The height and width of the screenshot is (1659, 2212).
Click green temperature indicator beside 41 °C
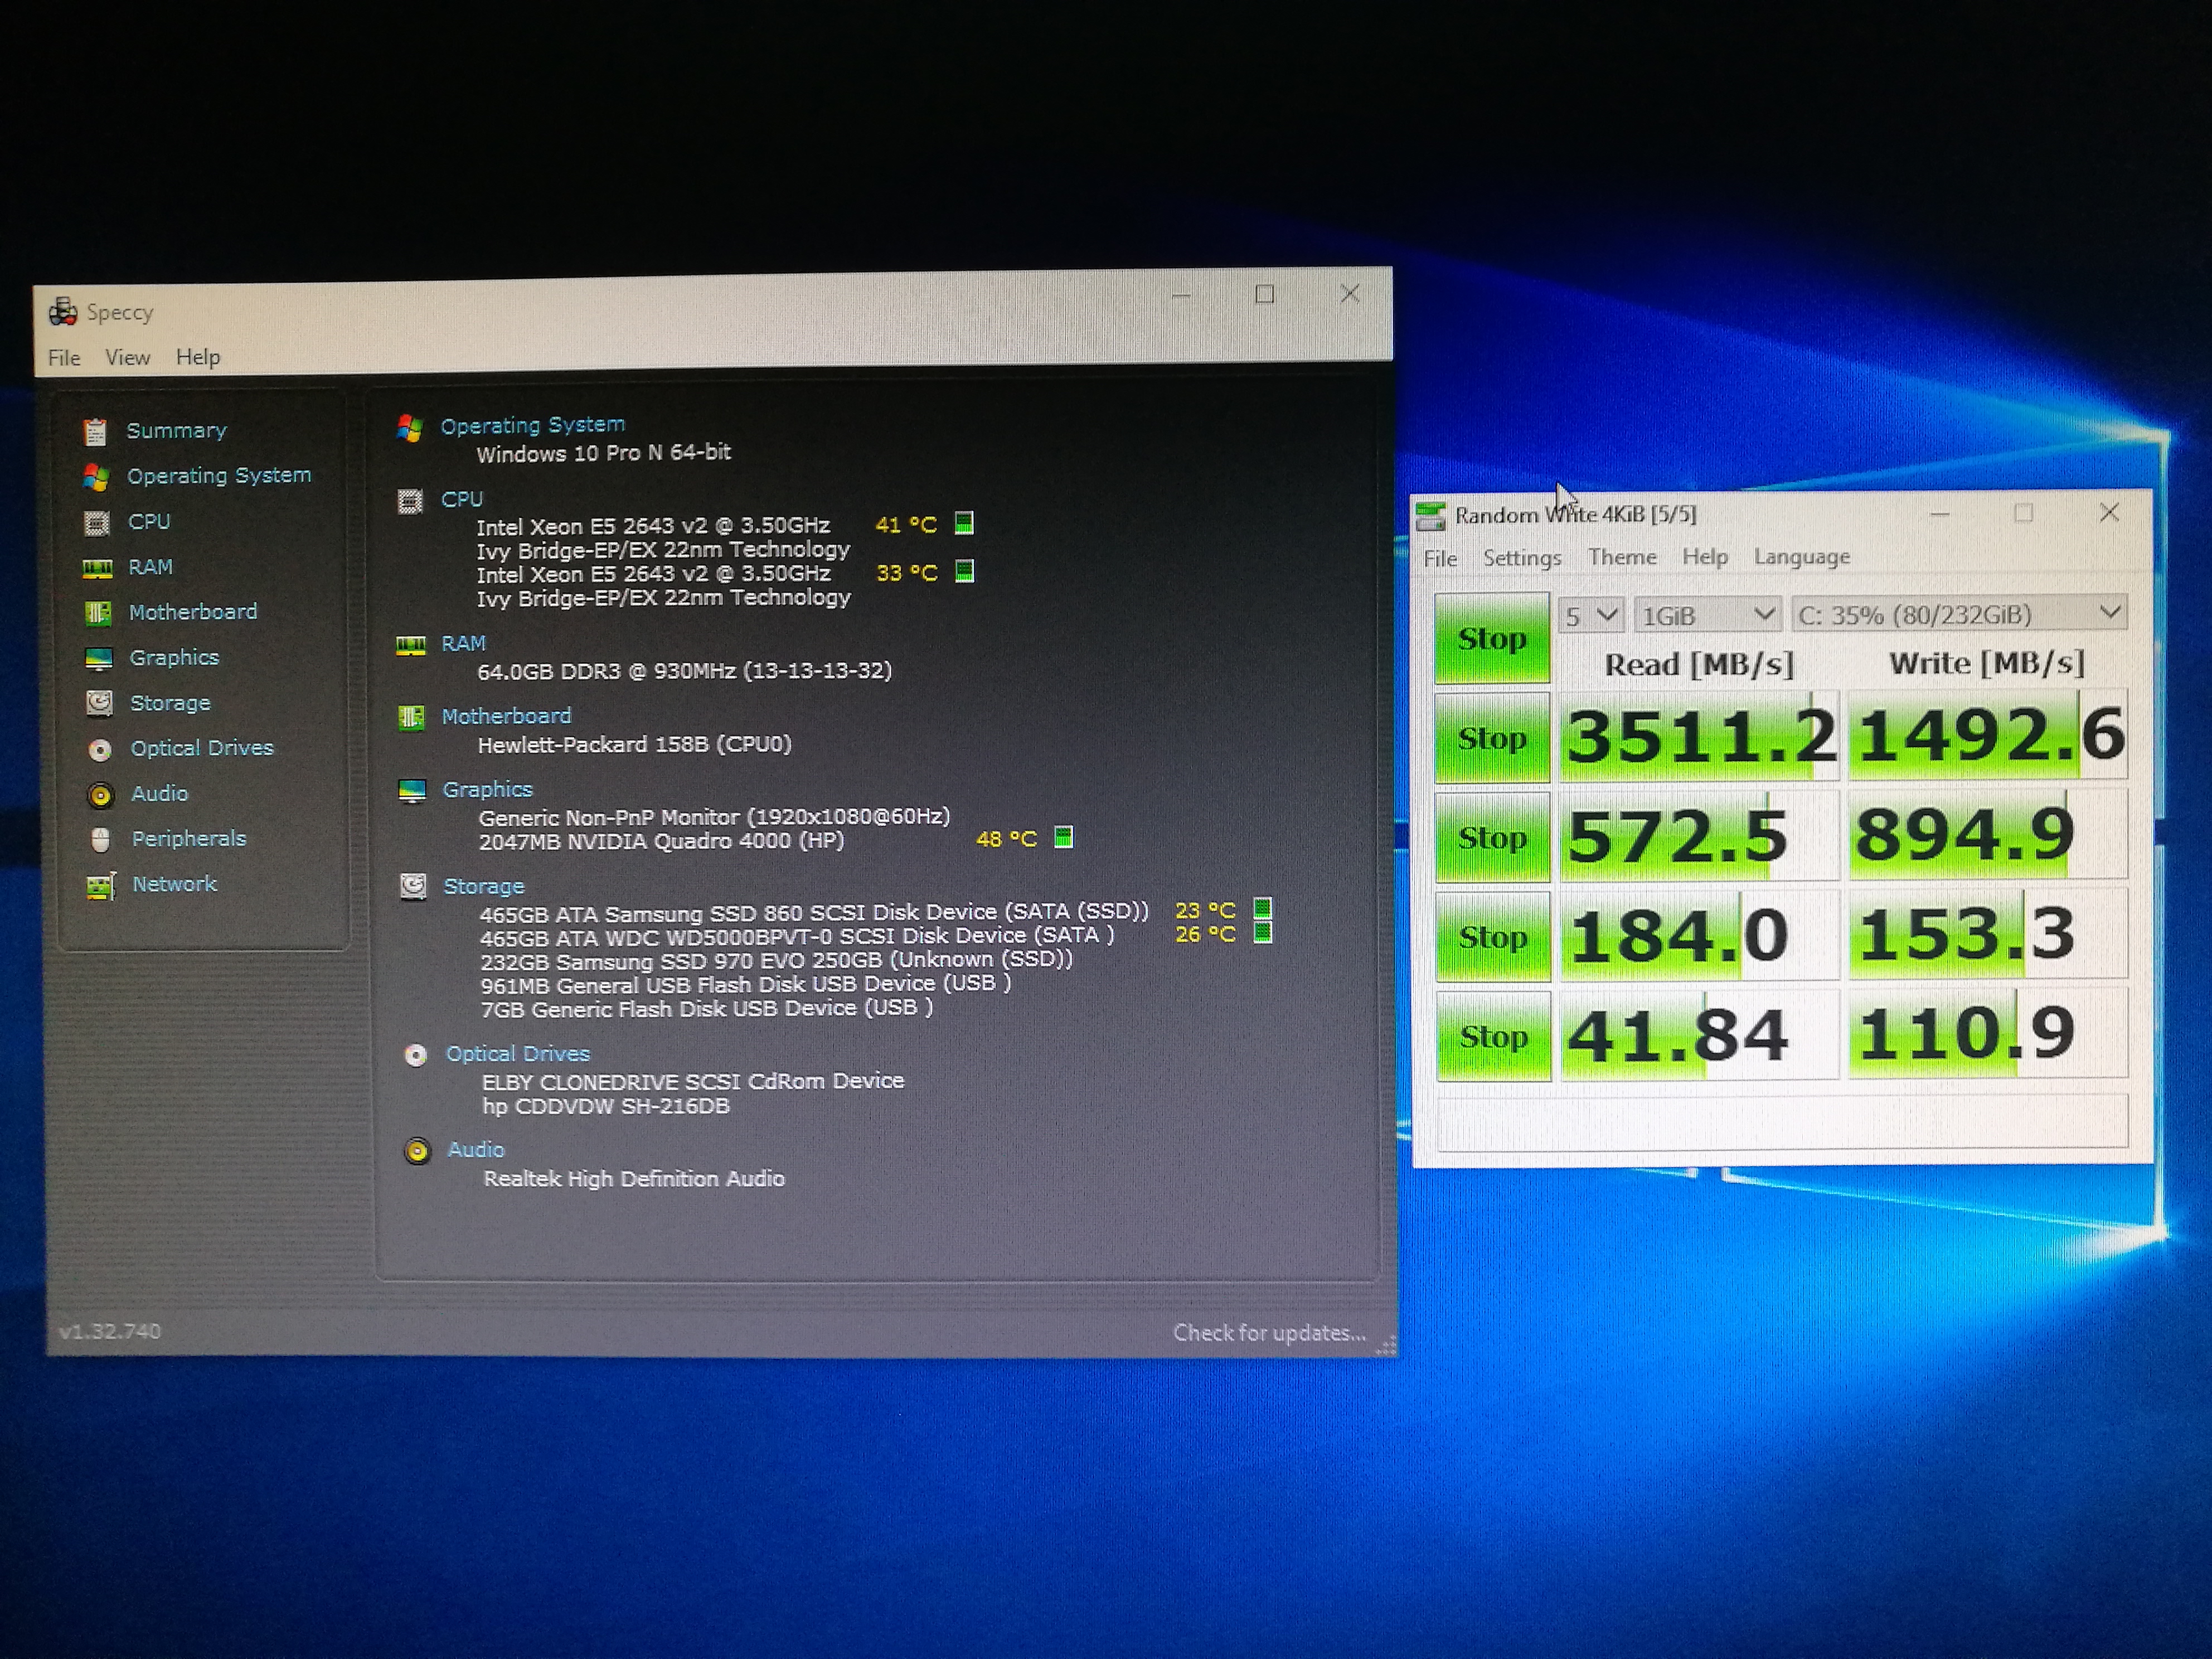pyautogui.click(x=964, y=523)
